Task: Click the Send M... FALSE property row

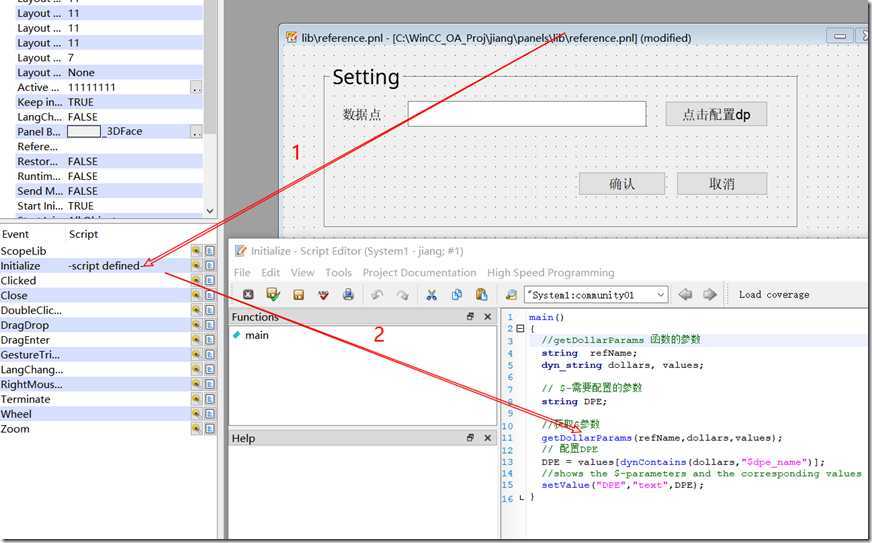Action: pyautogui.click(x=109, y=191)
